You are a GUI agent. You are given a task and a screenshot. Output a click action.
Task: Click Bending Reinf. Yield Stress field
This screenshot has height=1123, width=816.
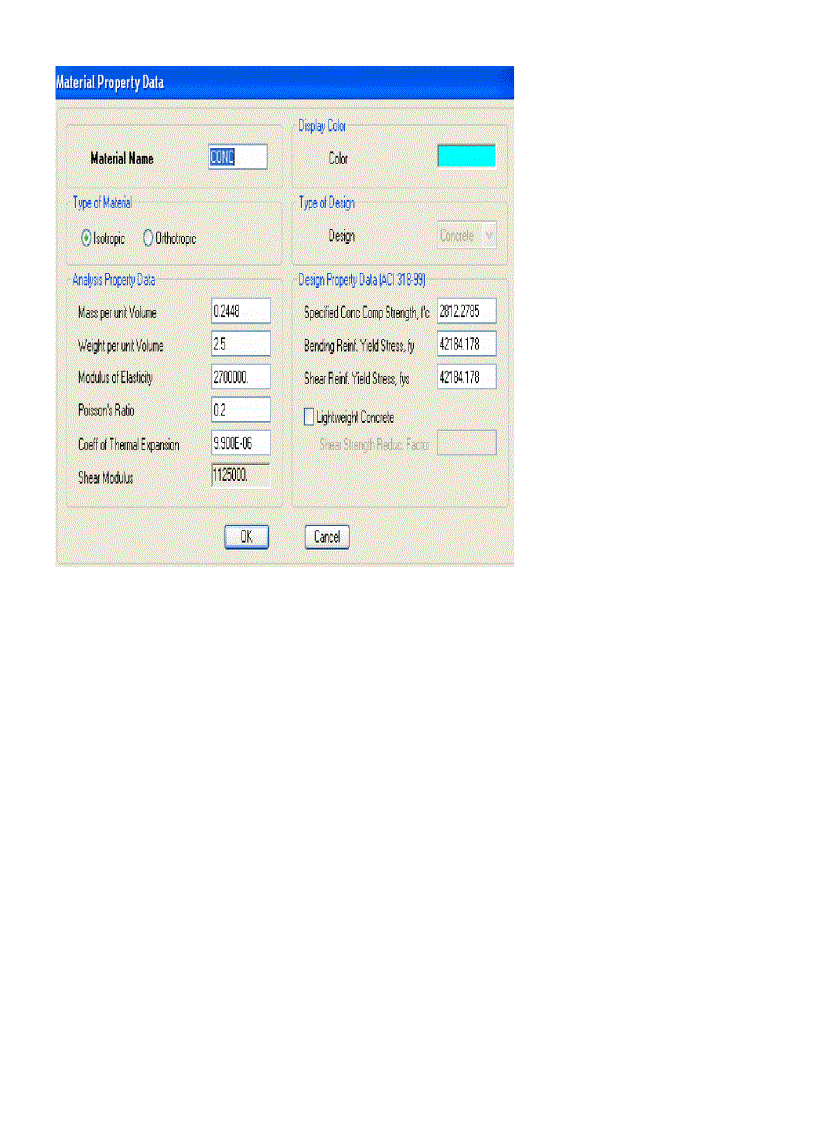[x=467, y=345]
